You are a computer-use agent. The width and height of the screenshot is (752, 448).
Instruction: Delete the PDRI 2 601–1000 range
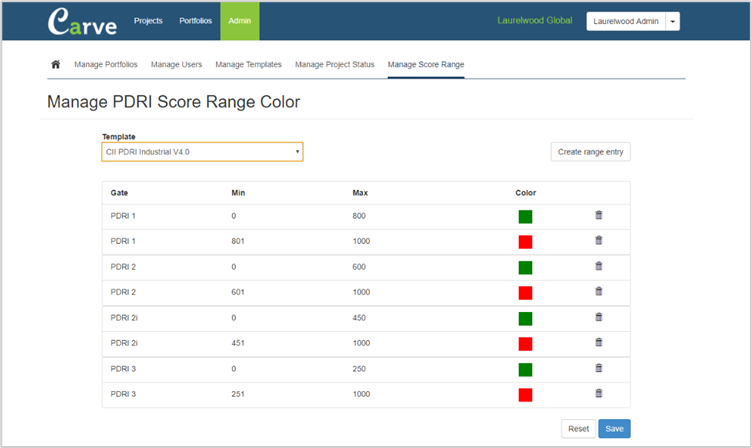tap(599, 291)
